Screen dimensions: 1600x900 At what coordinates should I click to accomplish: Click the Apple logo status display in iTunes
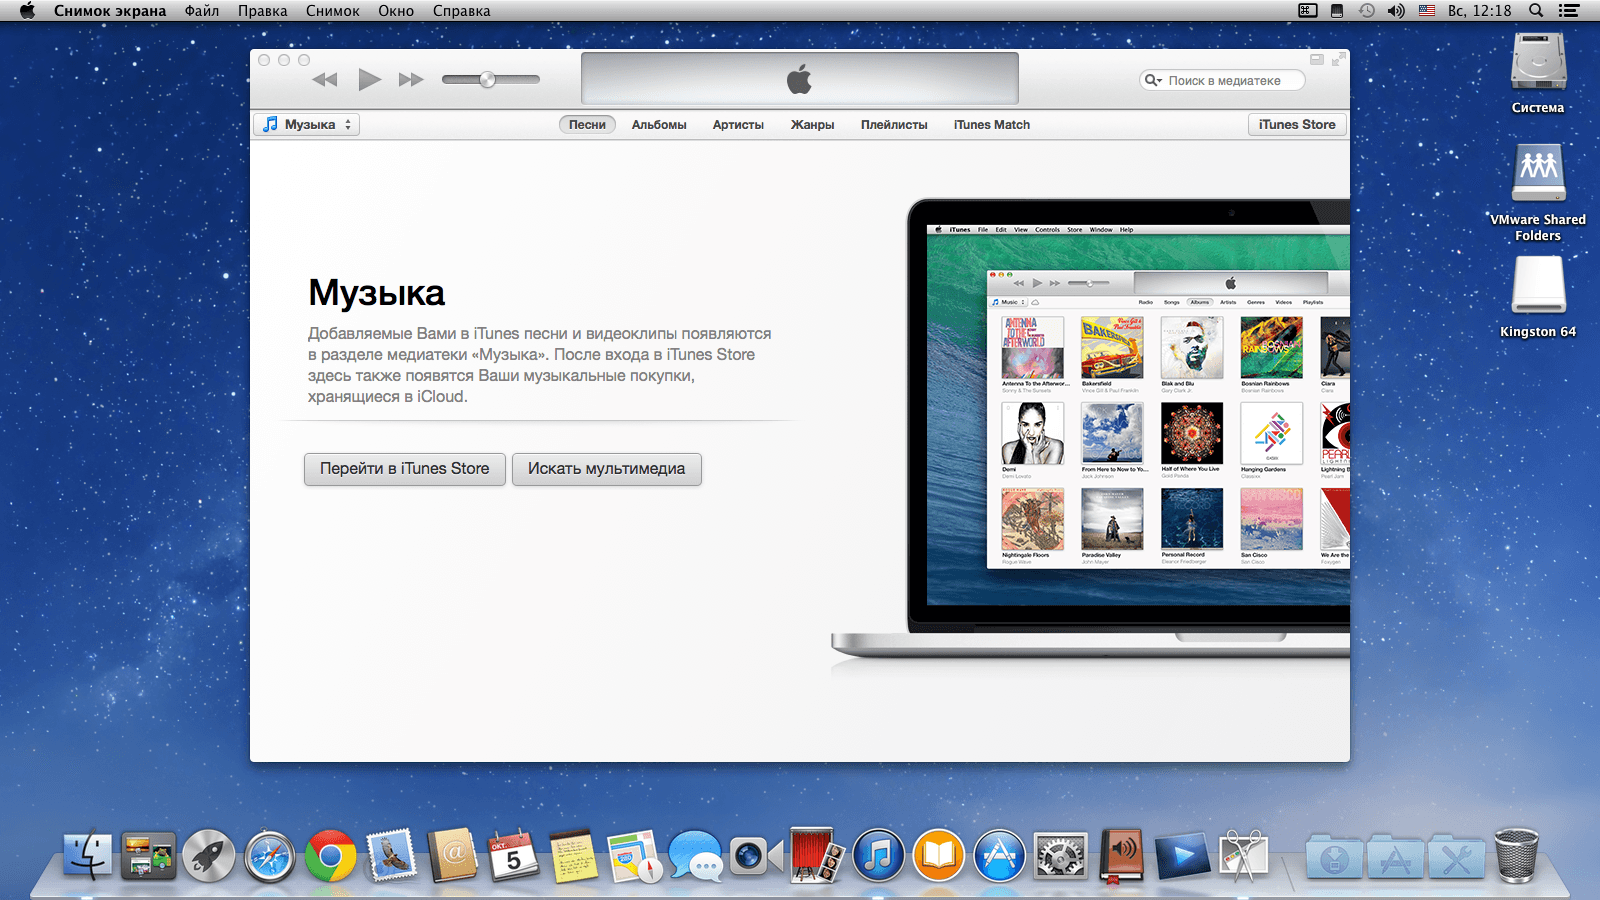pyautogui.click(x=800, y=79)
